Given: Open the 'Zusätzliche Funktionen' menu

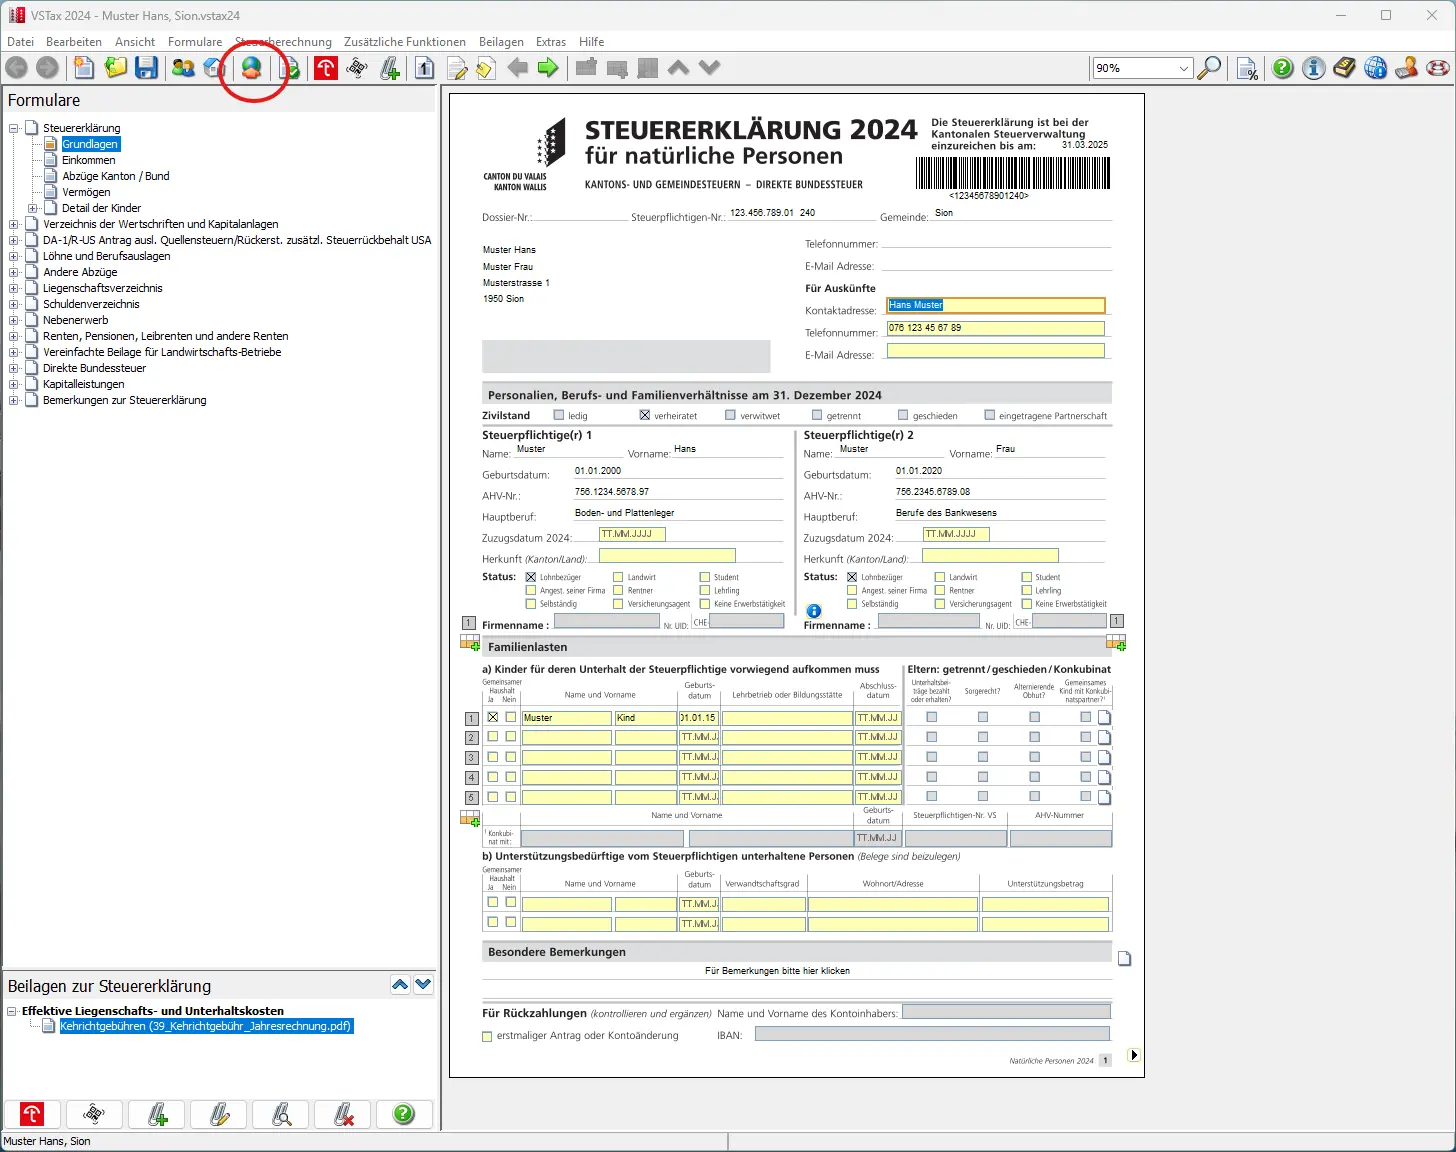Looking at the screenshot, I should [x=404, y=42].
